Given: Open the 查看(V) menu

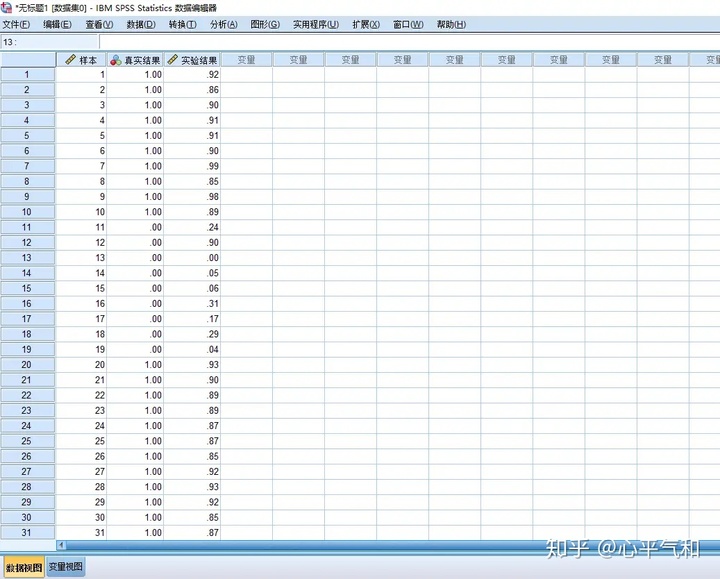Looking at the screenshot, I should pyautogui.click(x=99, y=24).
